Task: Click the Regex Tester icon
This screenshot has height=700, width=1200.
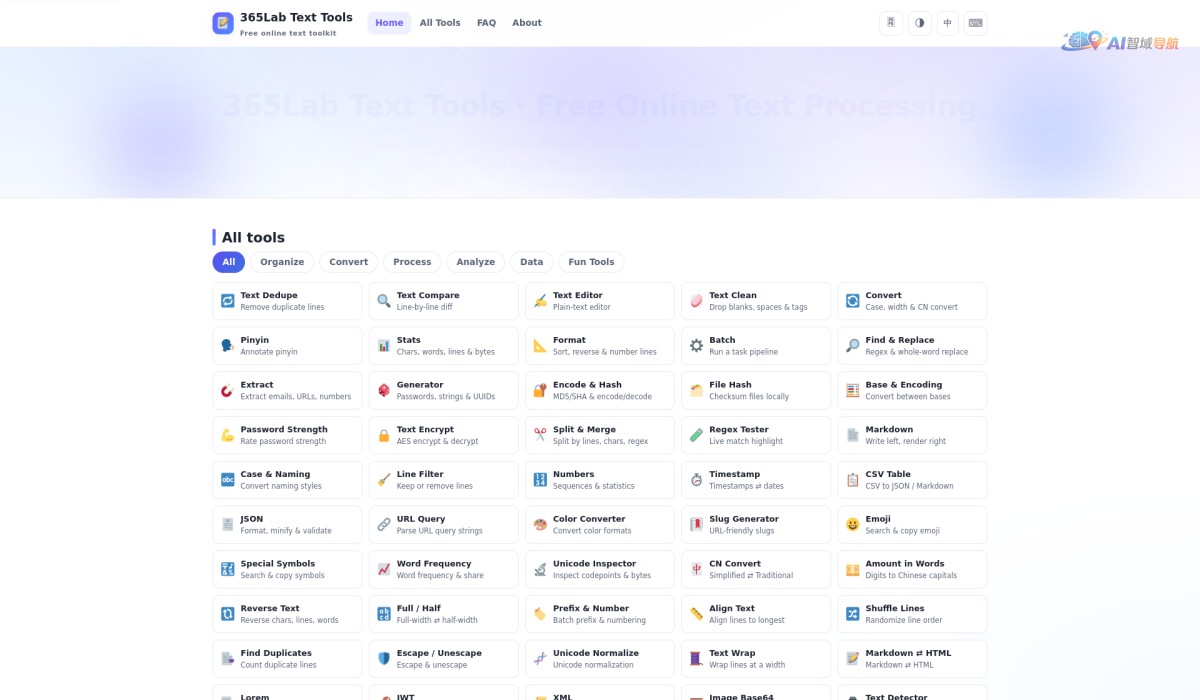Action: point(696,435)
